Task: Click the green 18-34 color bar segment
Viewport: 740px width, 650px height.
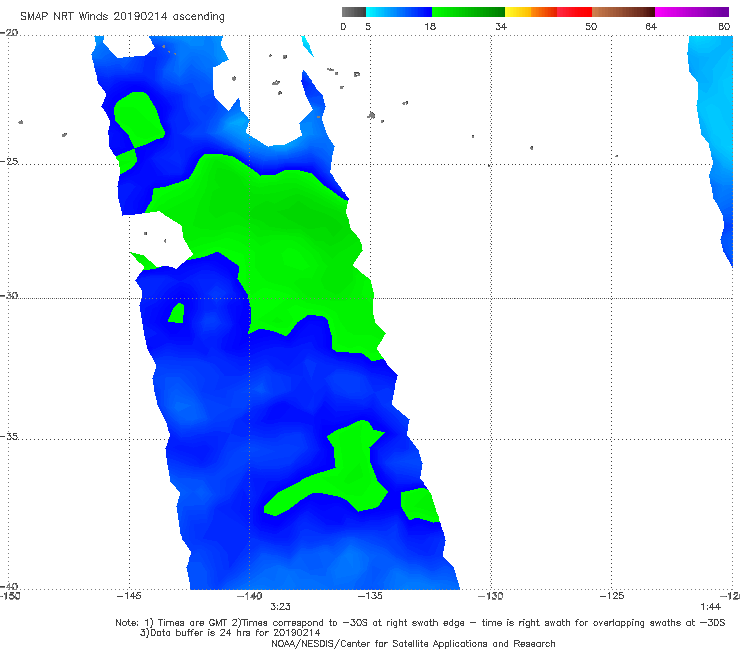Action: point(468,12)
